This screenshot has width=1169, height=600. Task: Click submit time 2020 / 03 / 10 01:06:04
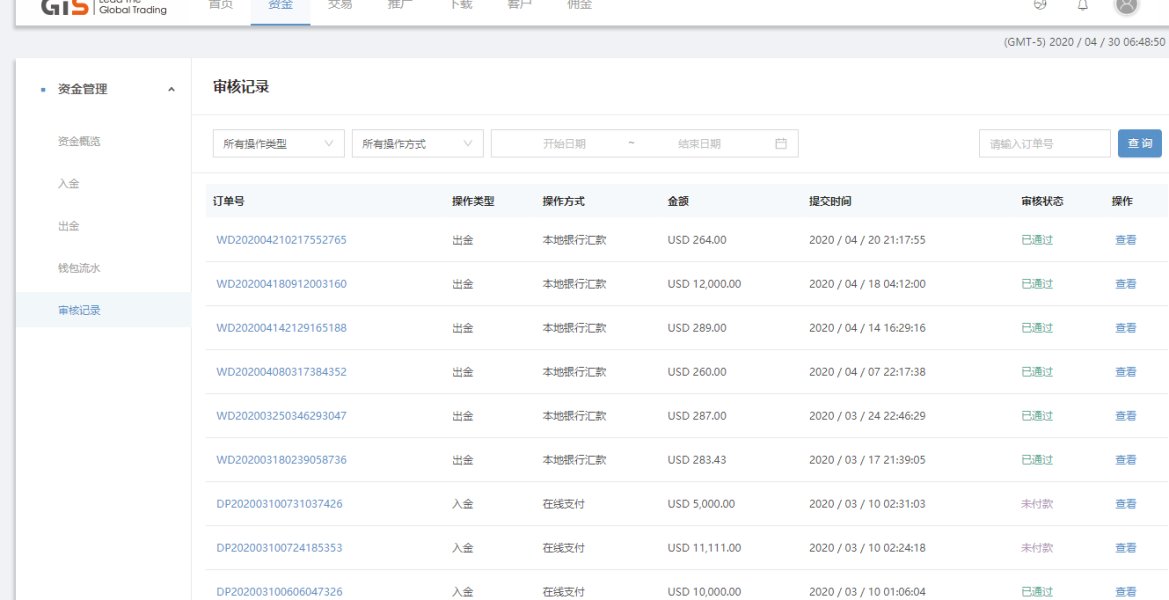[867, 592]
